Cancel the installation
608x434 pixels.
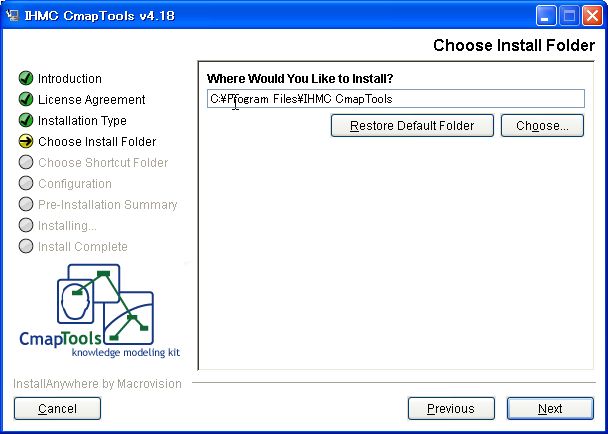pyautogui.click(x=57, y=408)
